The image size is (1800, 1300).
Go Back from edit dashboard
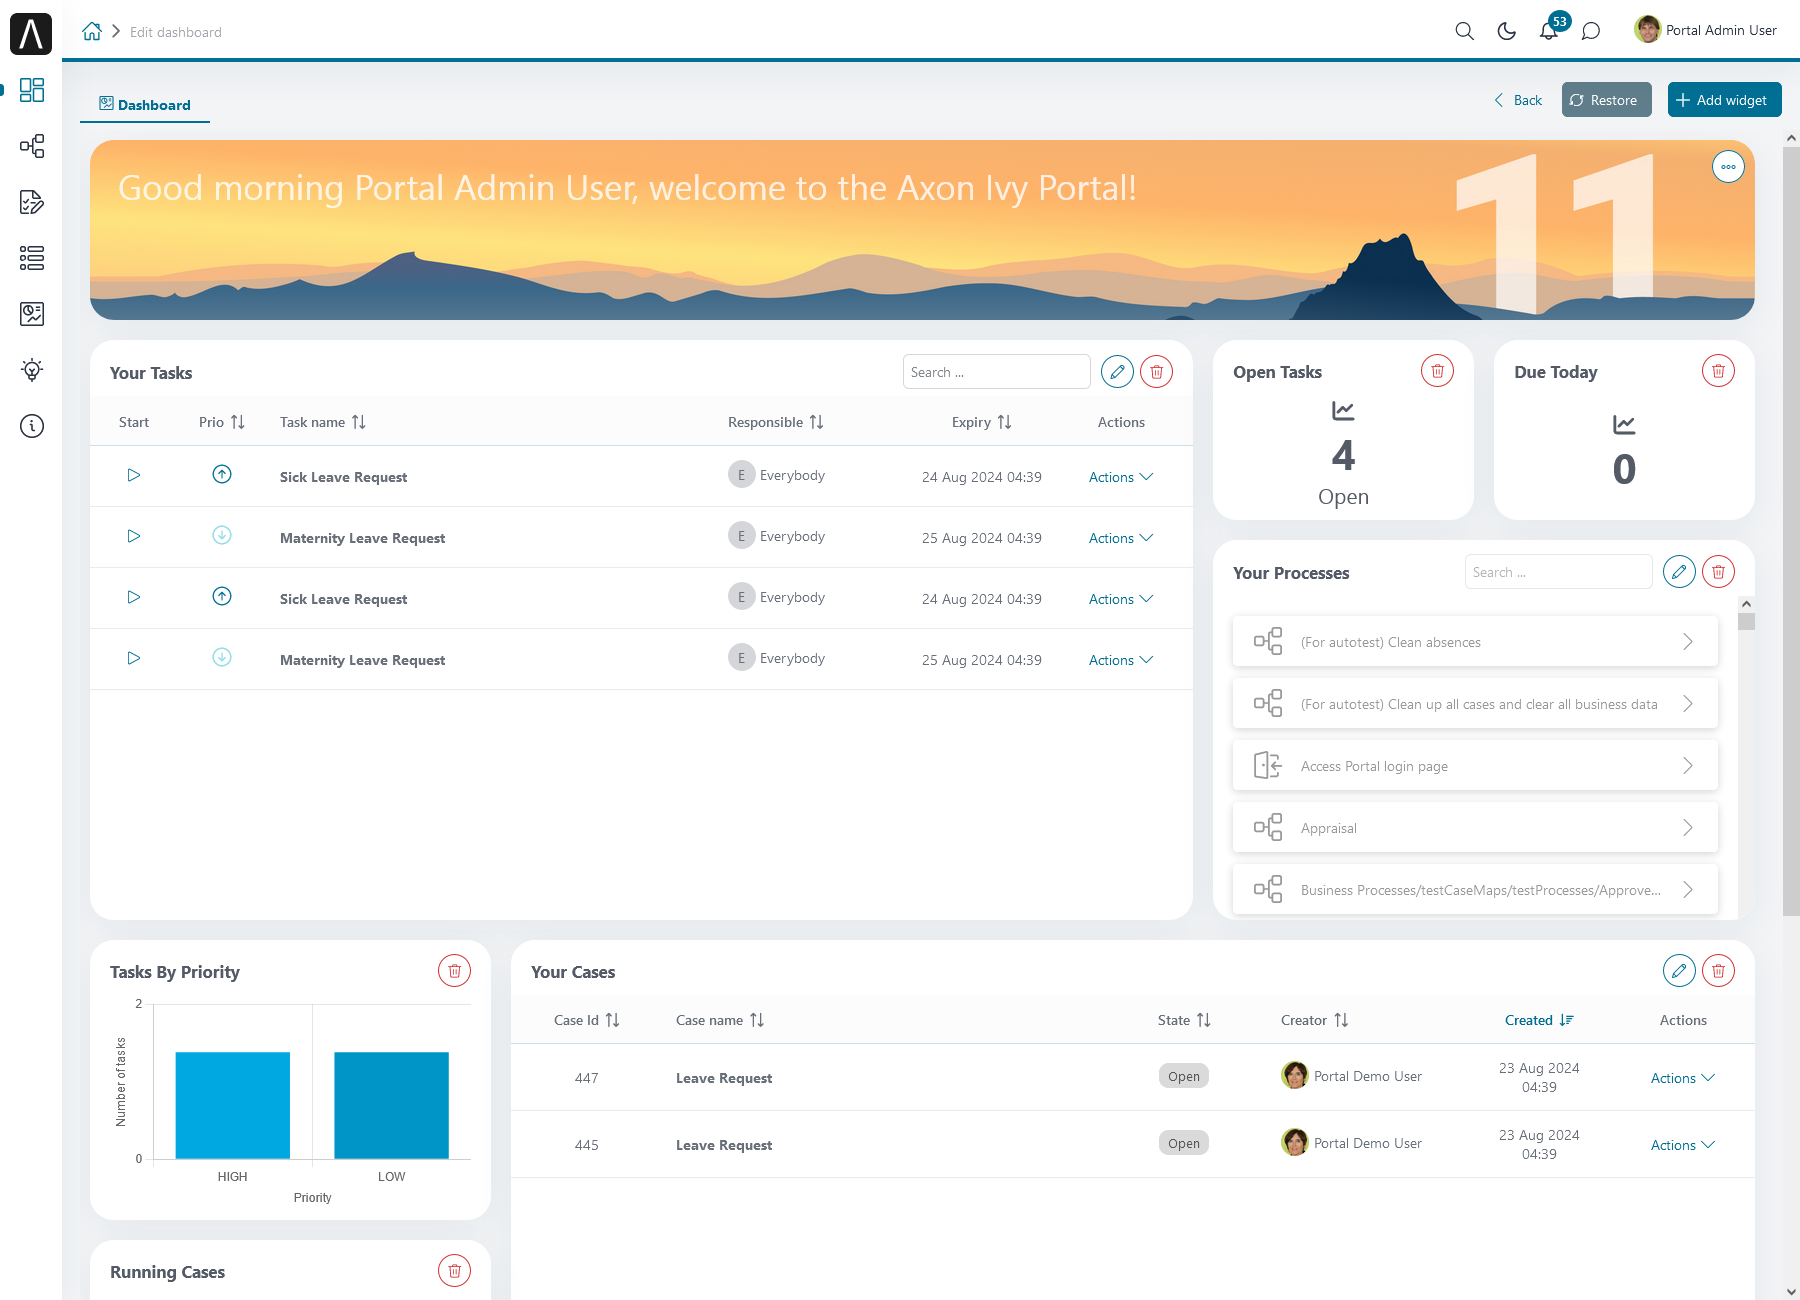click(x=1518, y=100)
